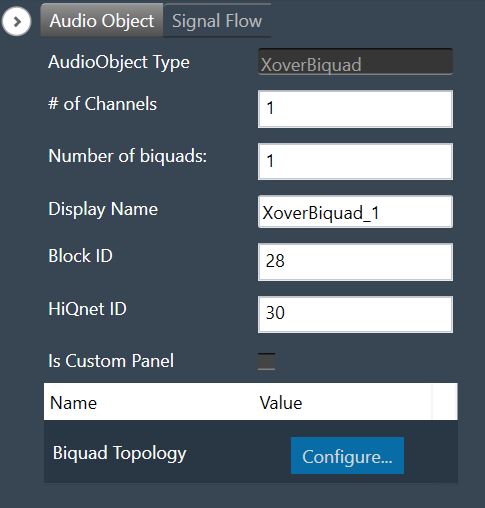Open Biquad Topology with the Configure button
This screenshot has height=508, width=485.
pyautogui.click(x=347, y=456)
